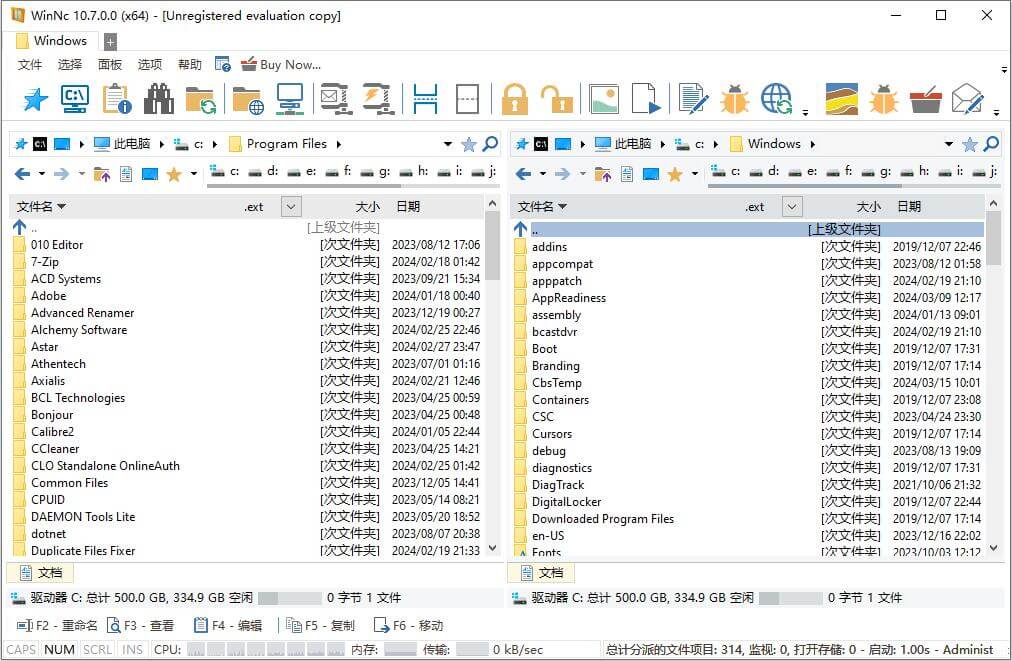Click SCRL indicator in the status bar
Screen dimensions: 1012x661
coord(96,649)
